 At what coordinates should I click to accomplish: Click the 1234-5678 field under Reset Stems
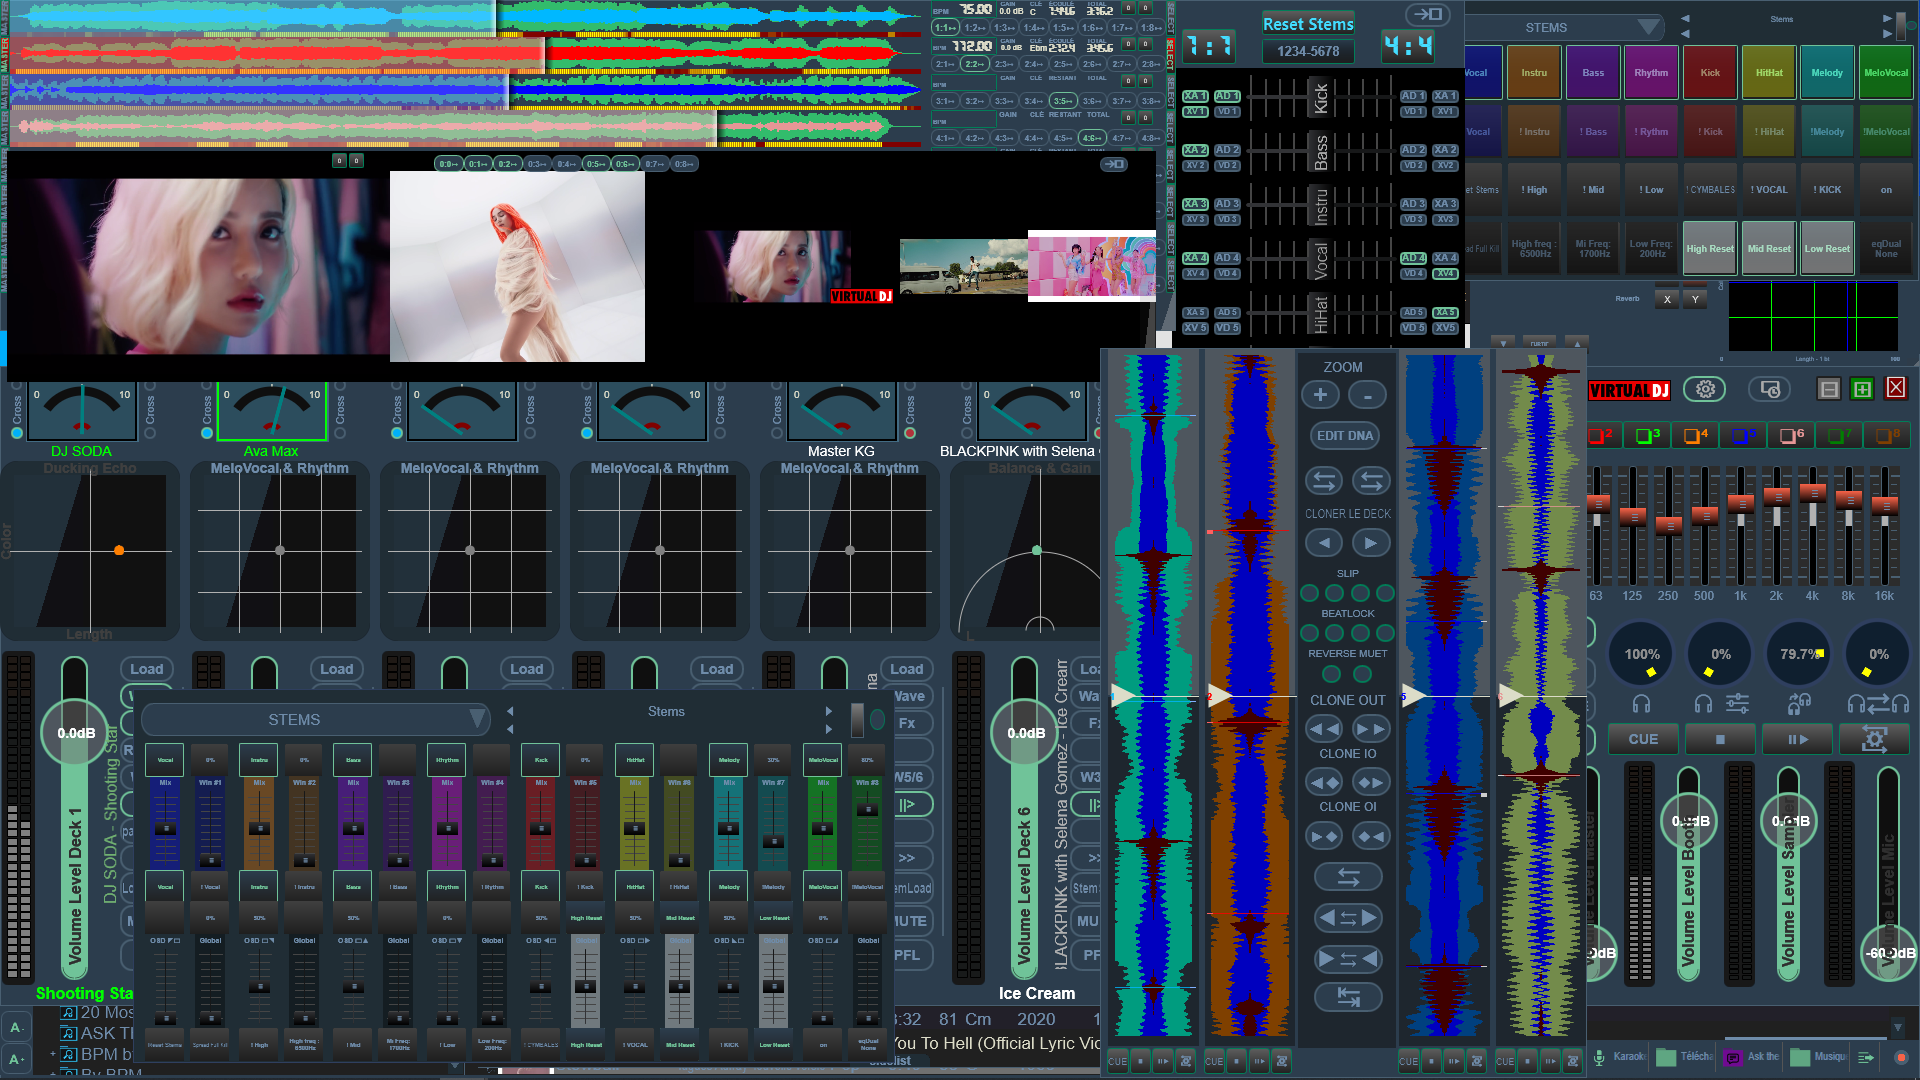pyautogui.click(x=1308, y=51)
